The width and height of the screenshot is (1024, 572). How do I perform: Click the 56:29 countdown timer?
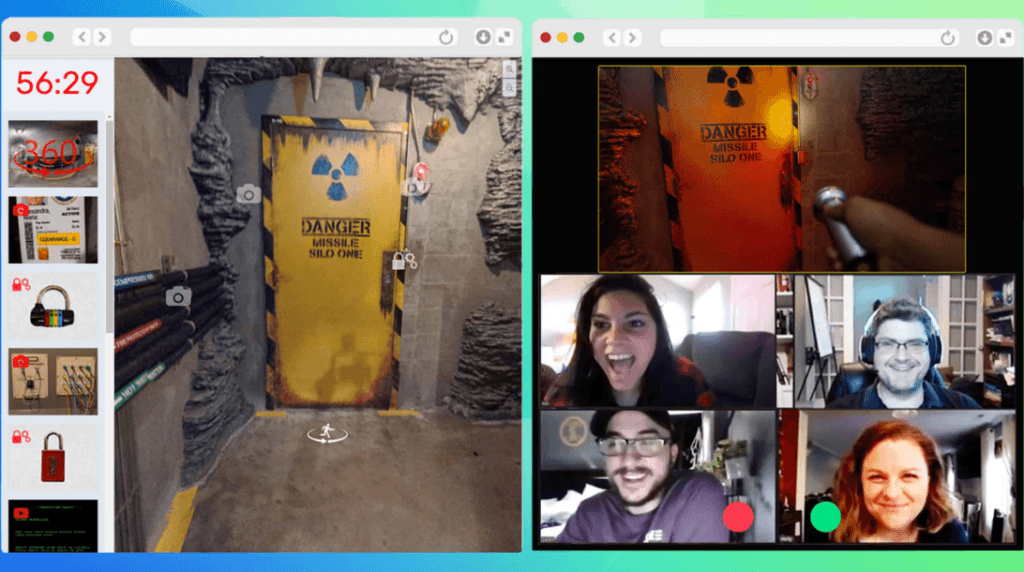57,83
